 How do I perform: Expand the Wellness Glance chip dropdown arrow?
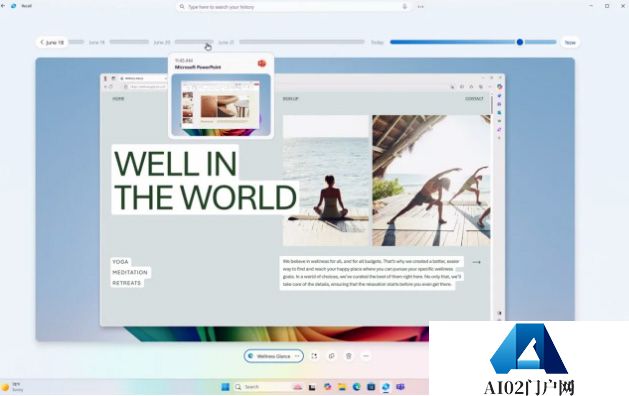pos(297,356)
